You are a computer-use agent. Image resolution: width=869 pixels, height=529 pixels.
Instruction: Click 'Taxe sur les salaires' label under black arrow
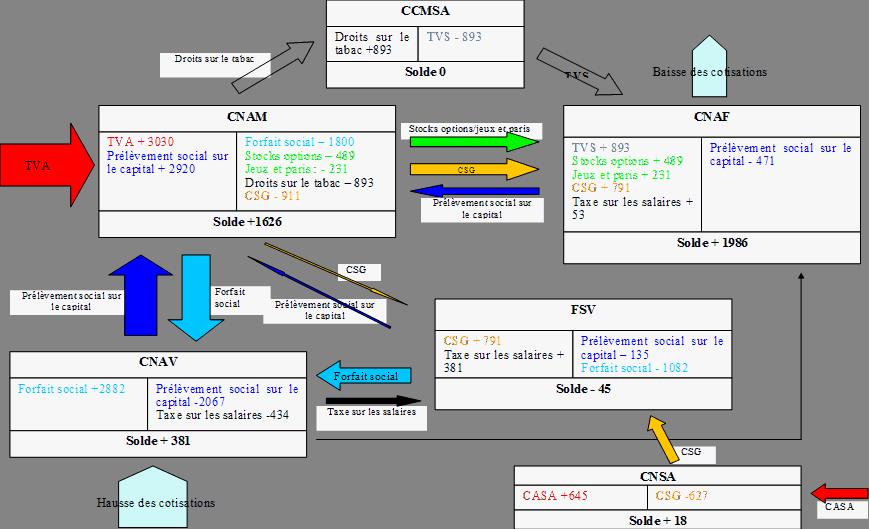[x=371, y=412]
